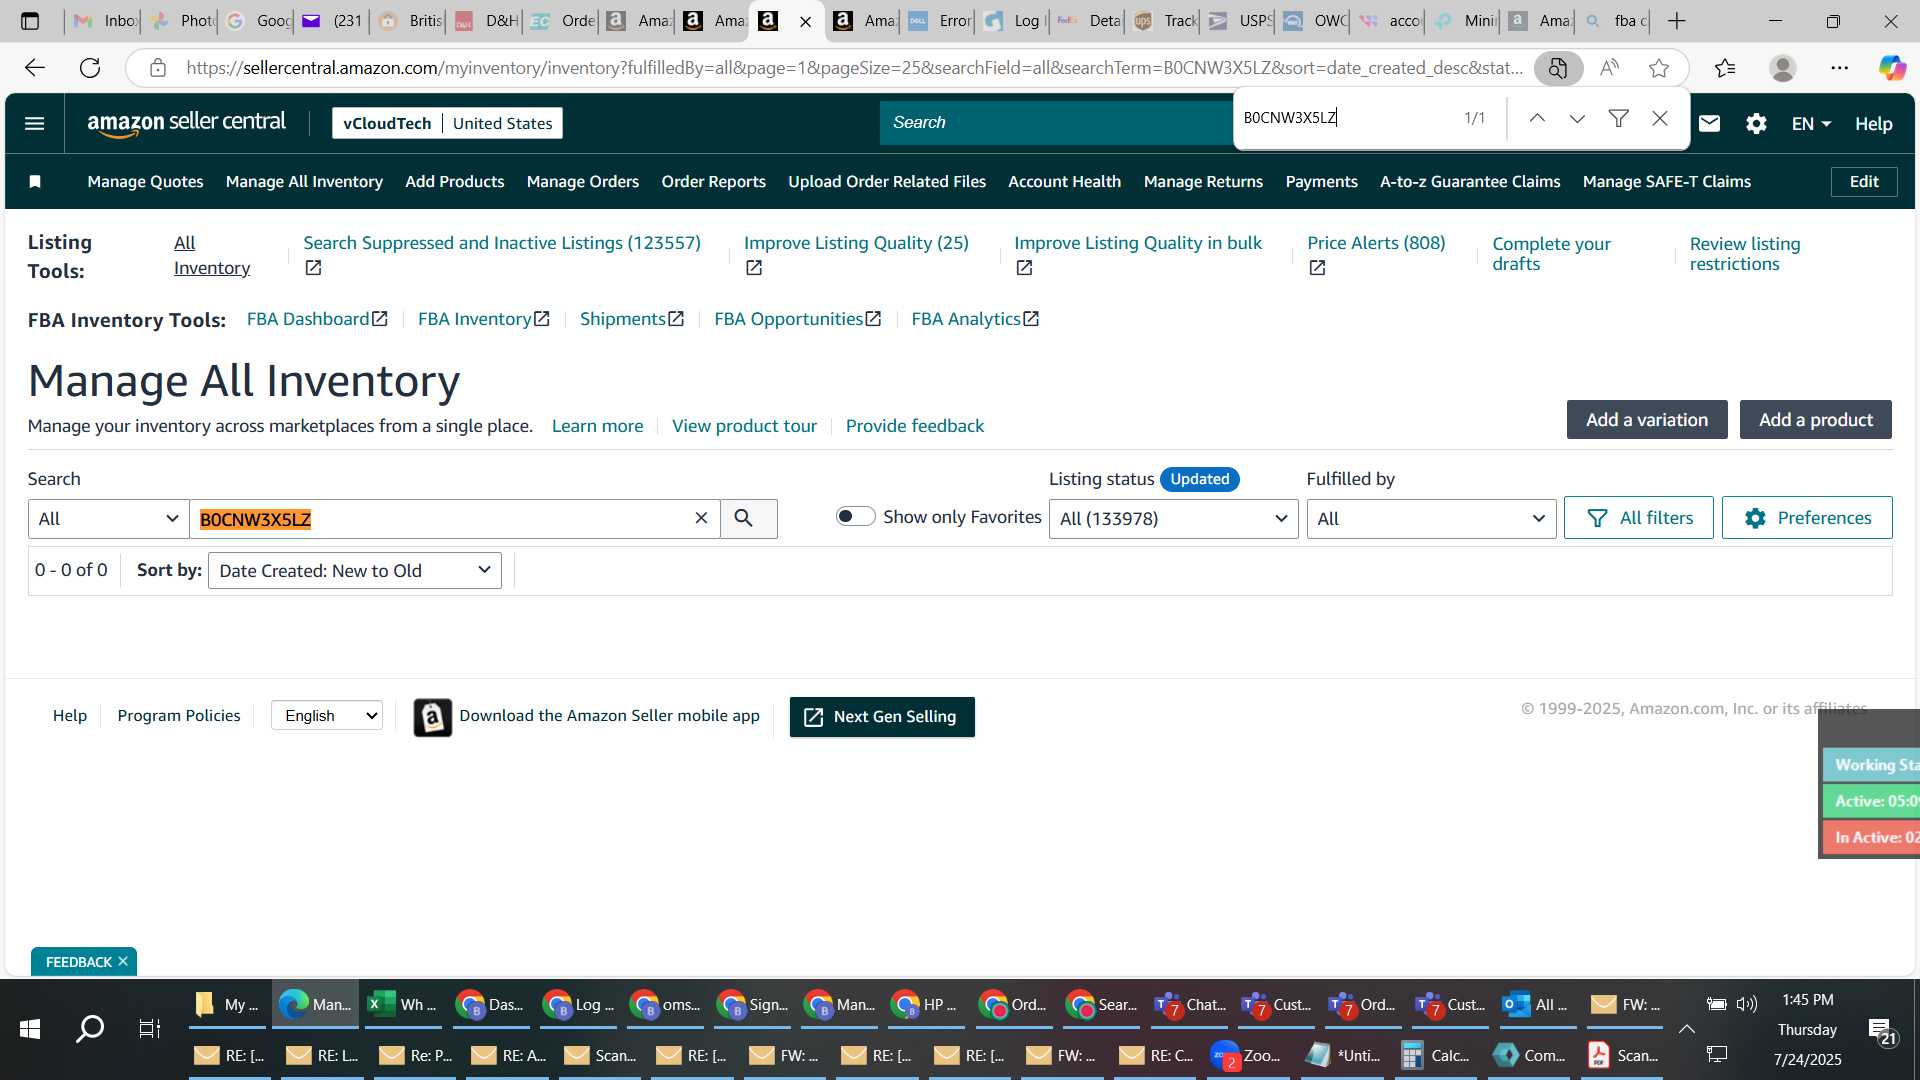This screenshot has width=1920, height=1080.
Task: Open View product tour link
Action: [x=744, y=426]
